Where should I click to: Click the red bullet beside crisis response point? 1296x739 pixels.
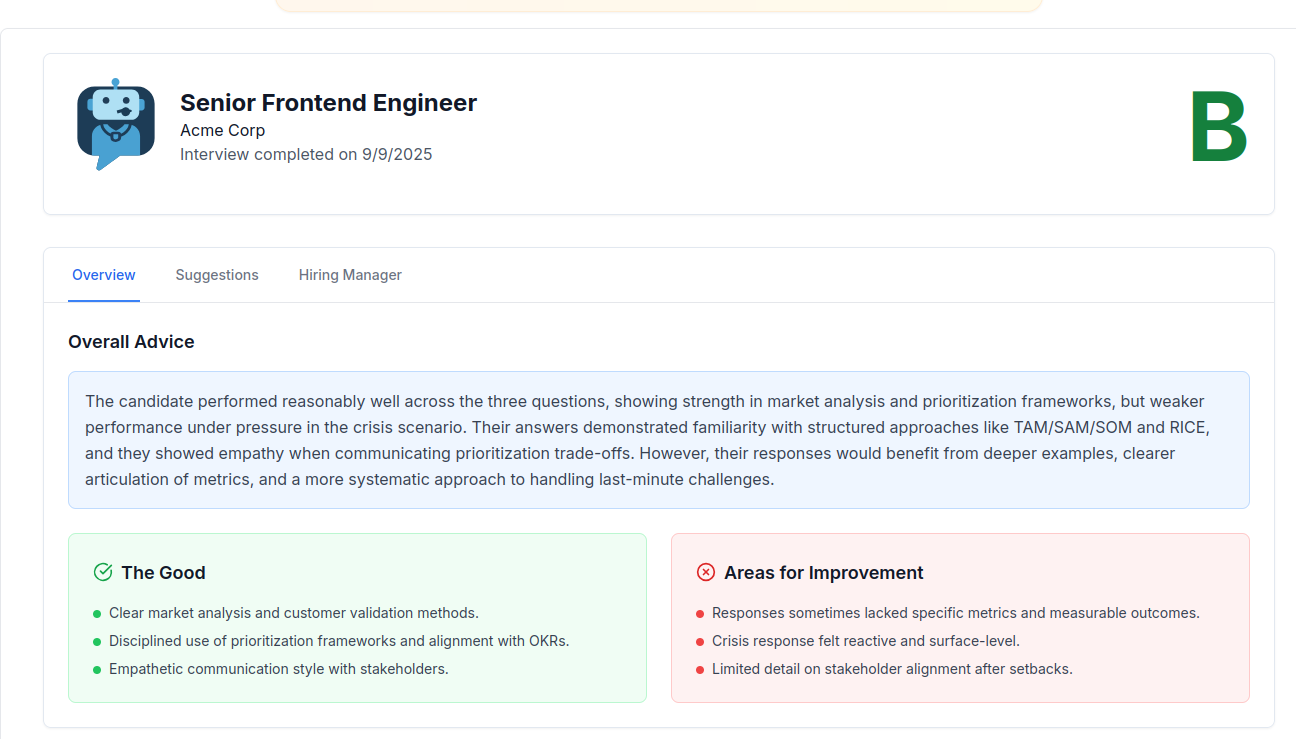point(700,640)
